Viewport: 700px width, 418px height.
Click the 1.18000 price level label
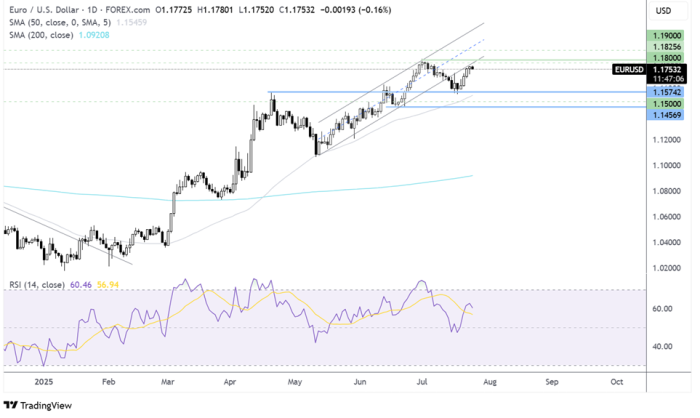click(664, 58)
